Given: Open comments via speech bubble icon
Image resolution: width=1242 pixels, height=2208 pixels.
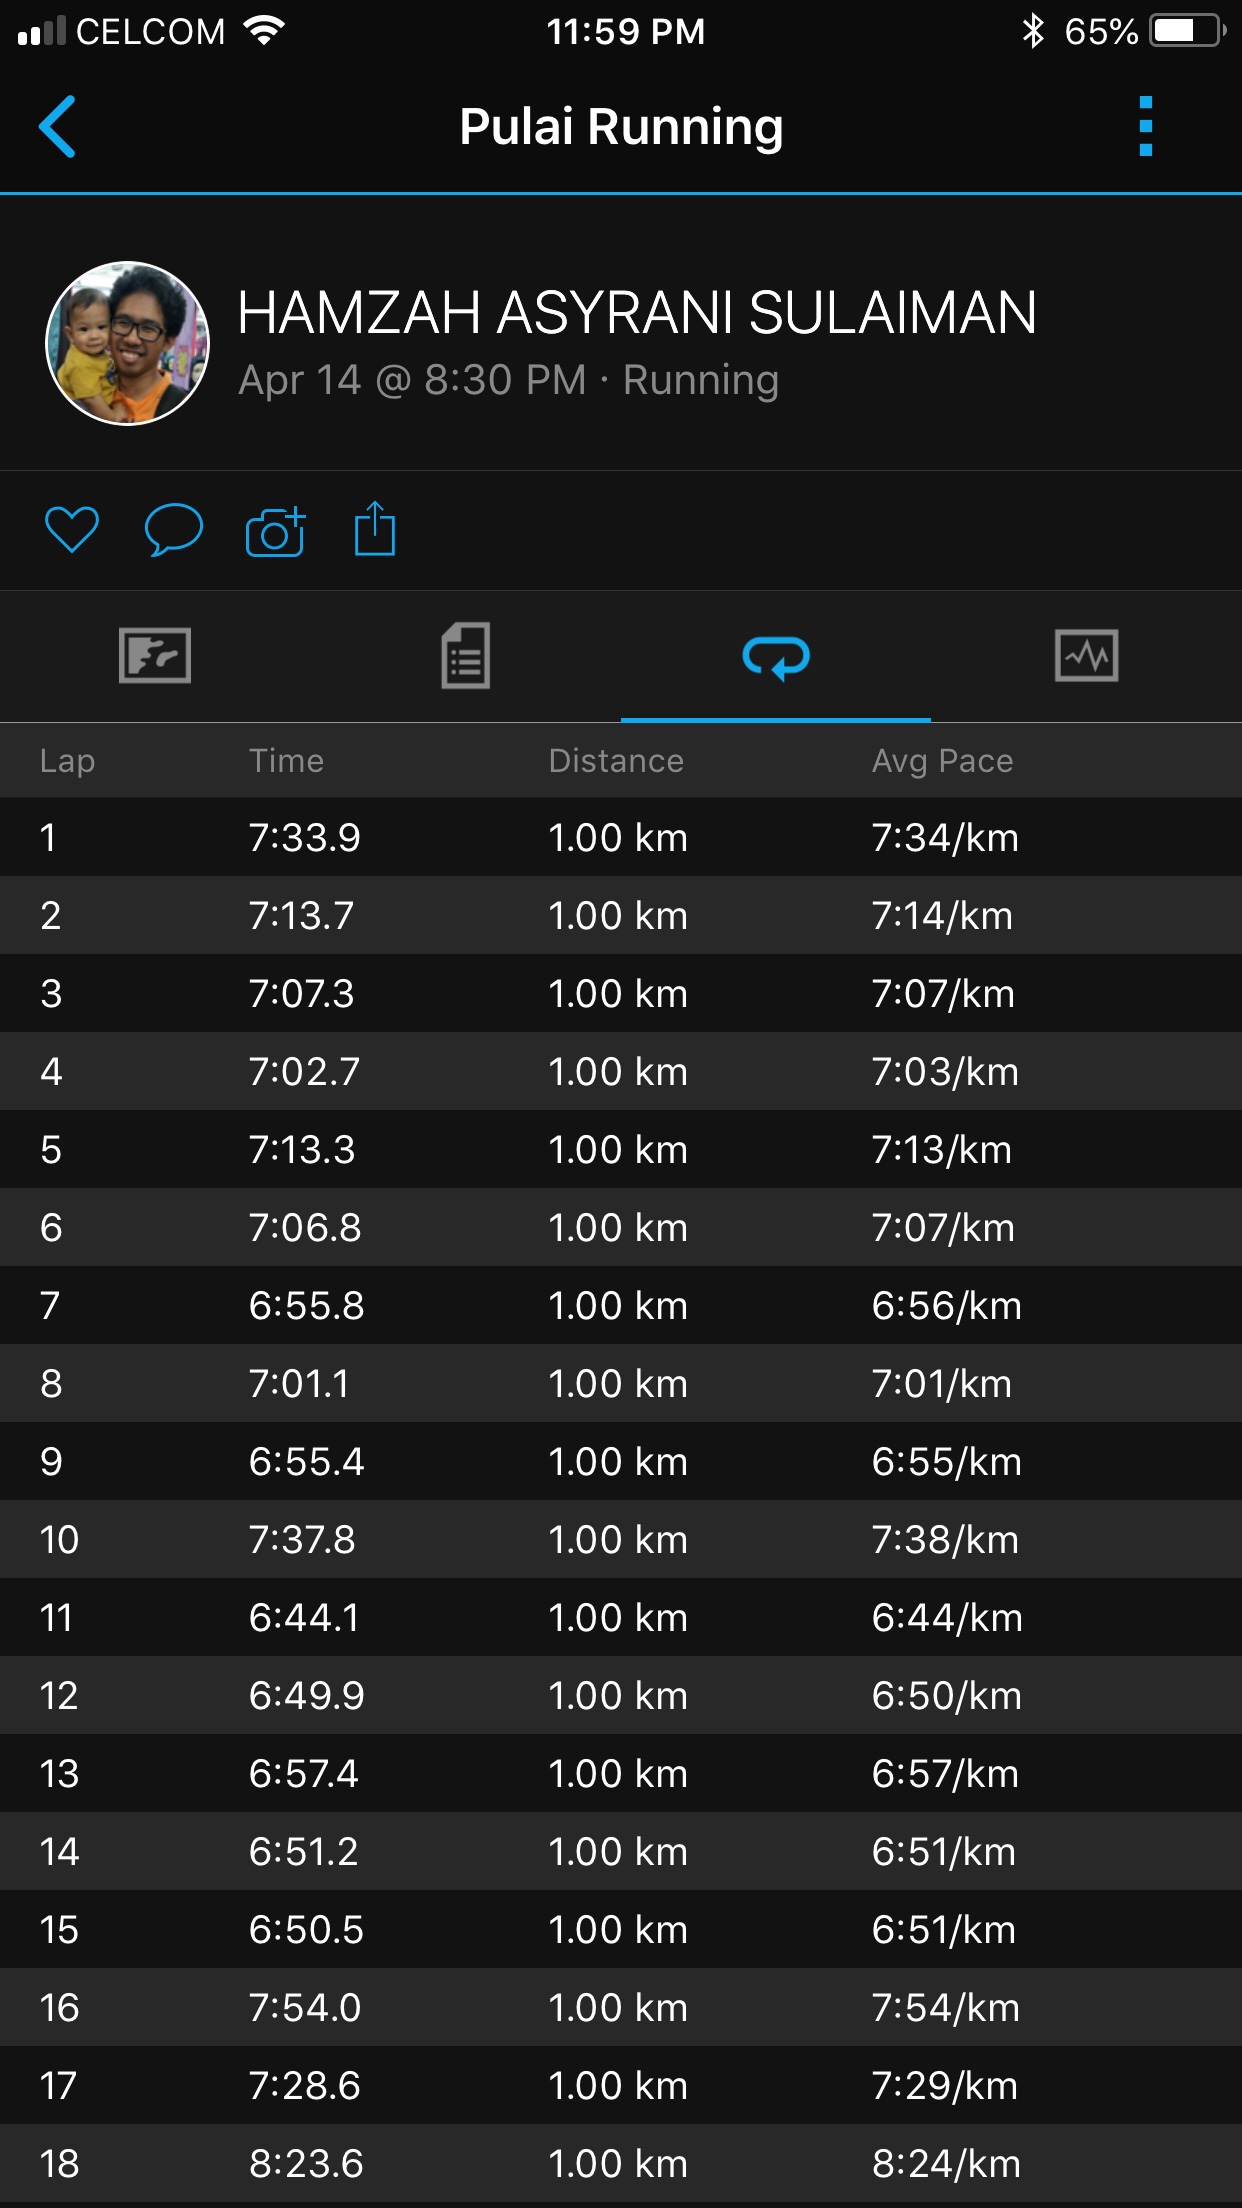Looking at the screenshot, I should pos(174,529).
